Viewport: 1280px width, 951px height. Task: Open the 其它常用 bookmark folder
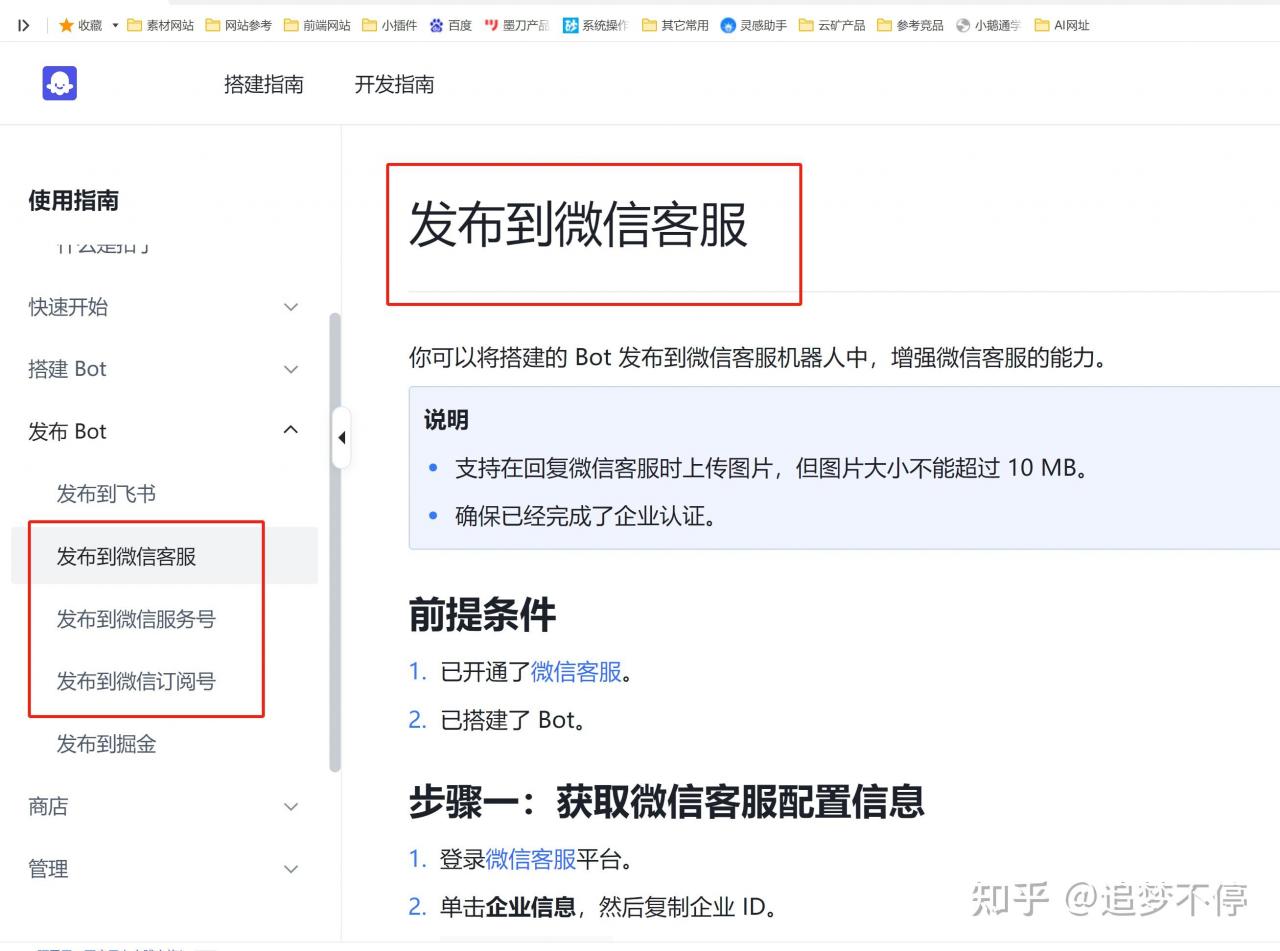pos(675,25)
